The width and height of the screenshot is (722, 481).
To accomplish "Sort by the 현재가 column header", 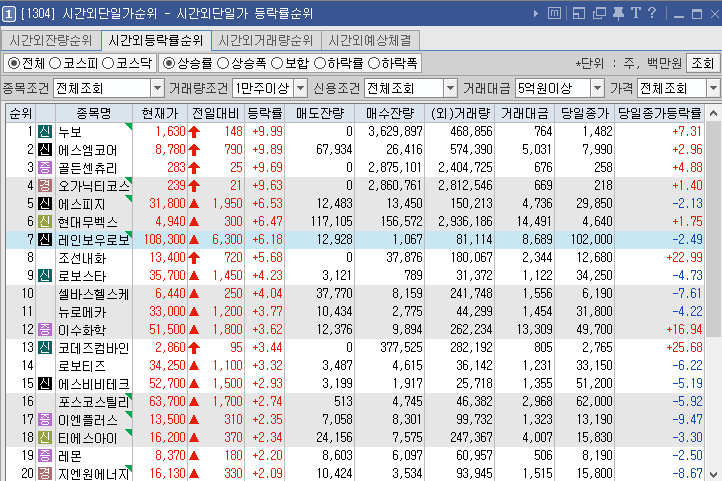I will pyautogui.click(x=160, y=113).
